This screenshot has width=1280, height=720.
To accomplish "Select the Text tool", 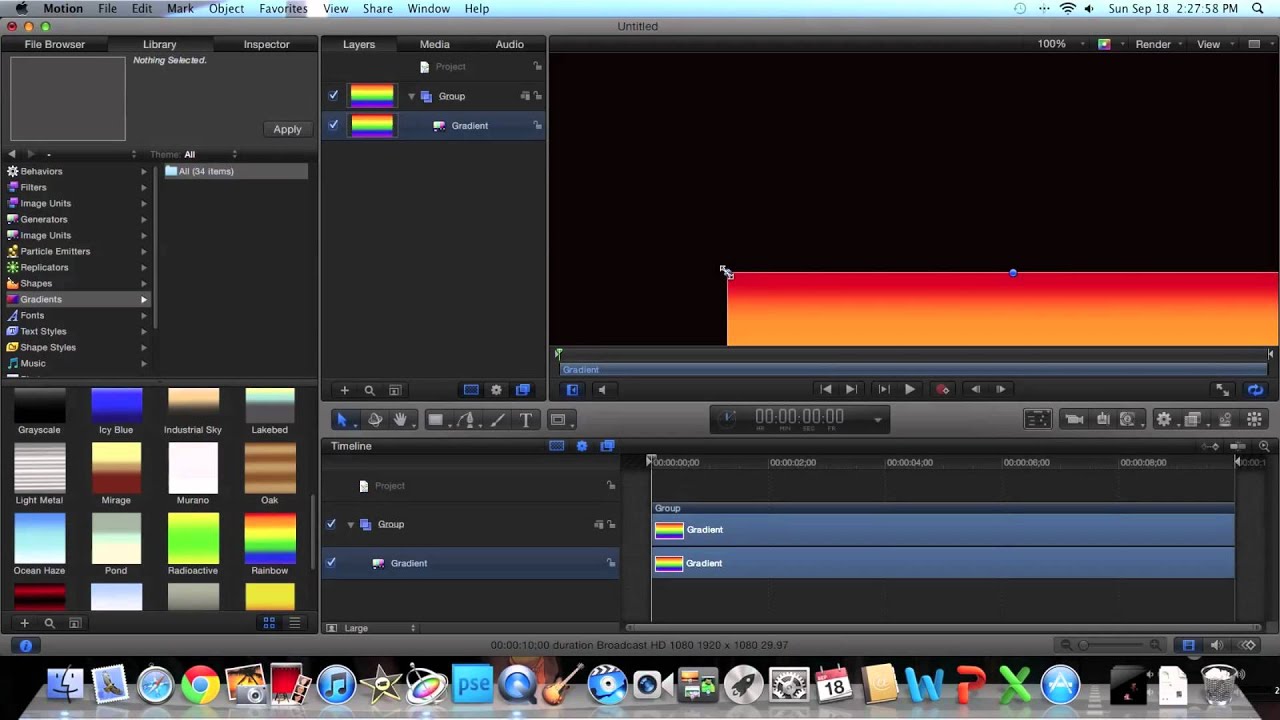I will pyautogui.click(x=526, y=420).
